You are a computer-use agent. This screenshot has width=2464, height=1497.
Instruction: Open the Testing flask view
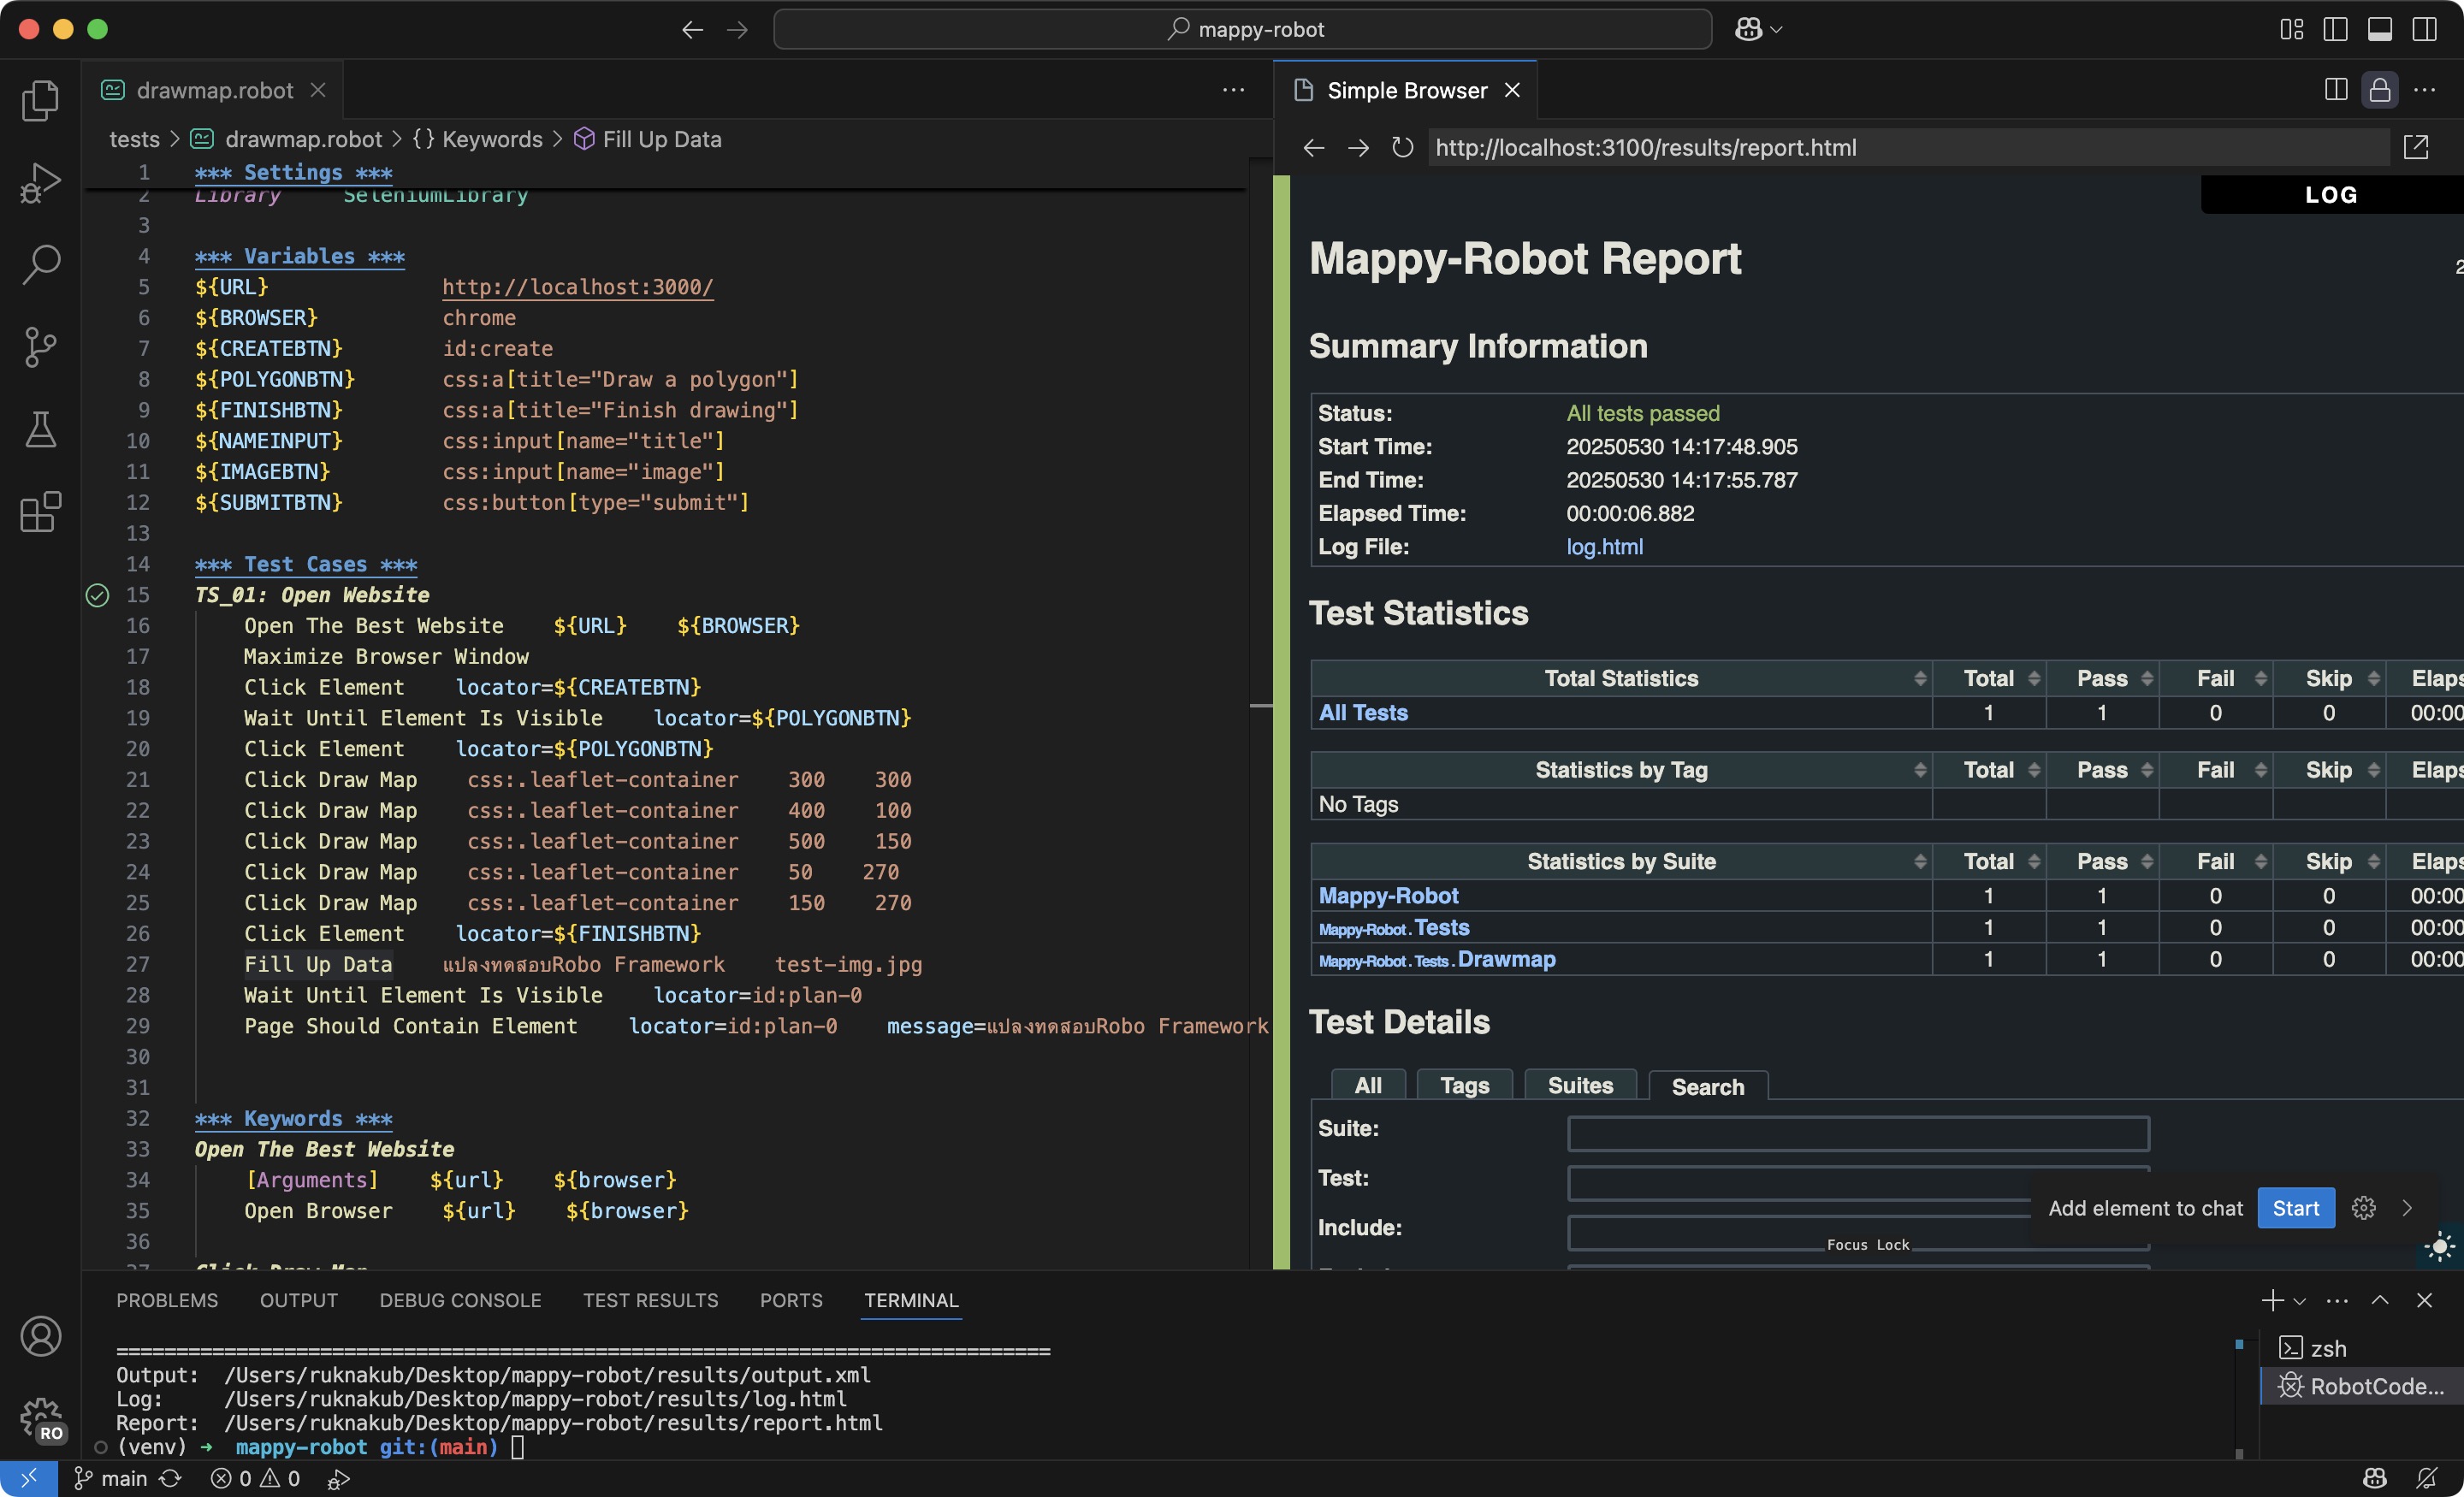[40, 430]
